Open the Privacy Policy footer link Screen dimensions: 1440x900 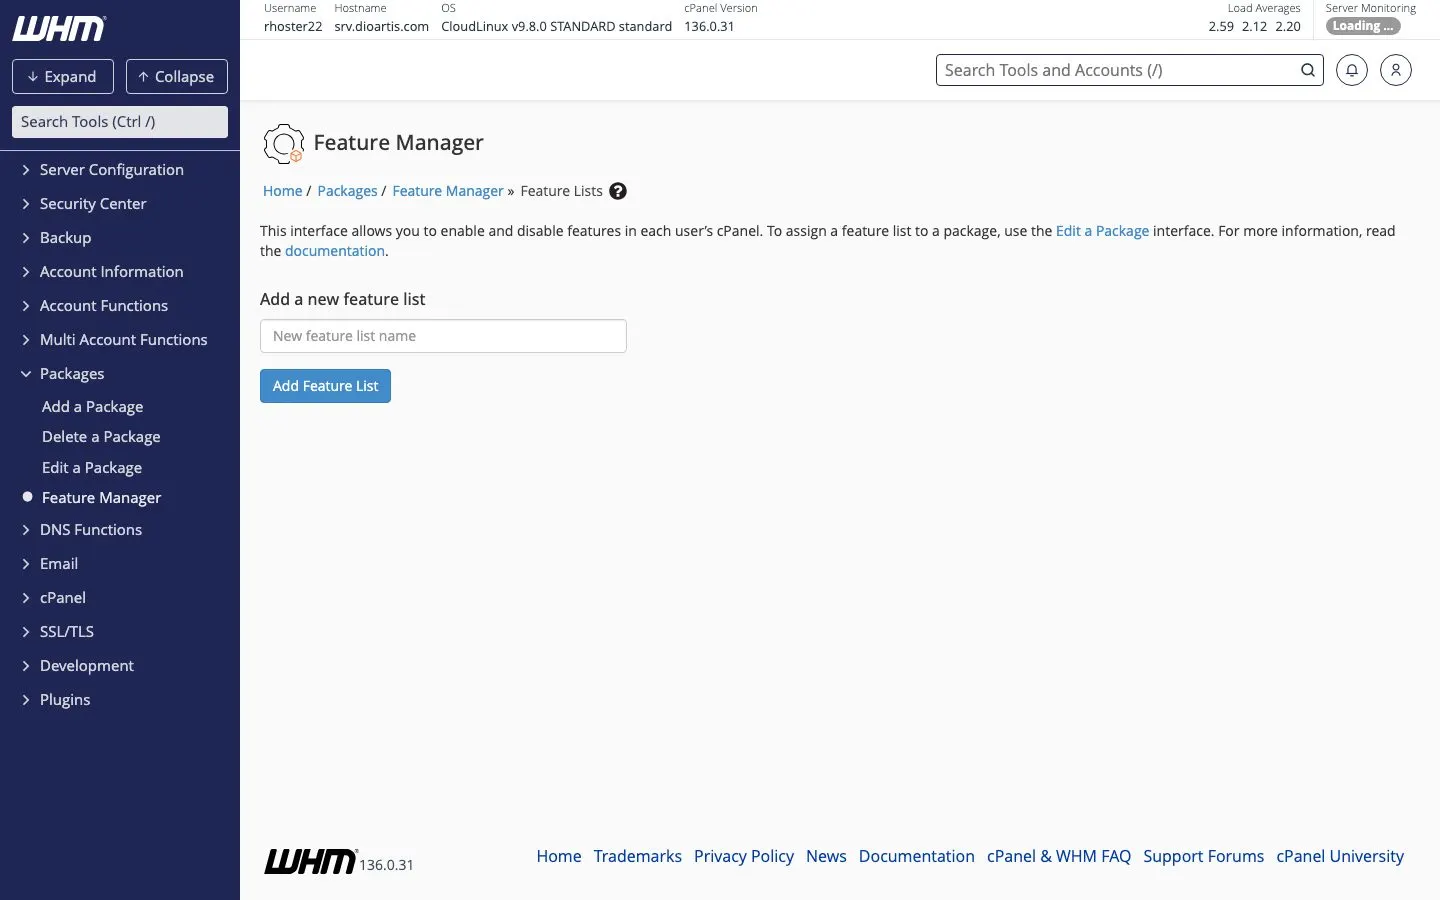click(x=744, y=856)
